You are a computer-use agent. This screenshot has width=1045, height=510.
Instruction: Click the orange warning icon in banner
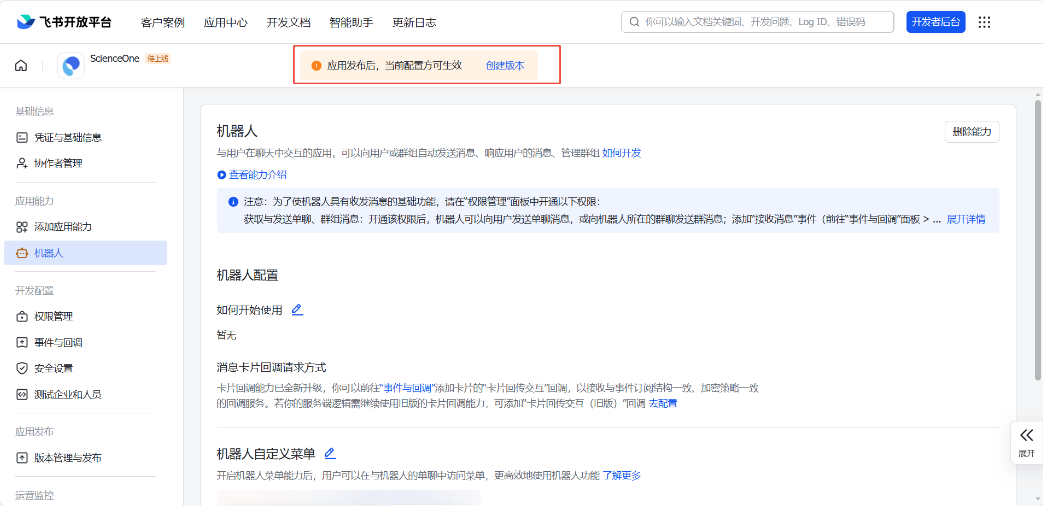pyautogui.click(x=317, y=65)
